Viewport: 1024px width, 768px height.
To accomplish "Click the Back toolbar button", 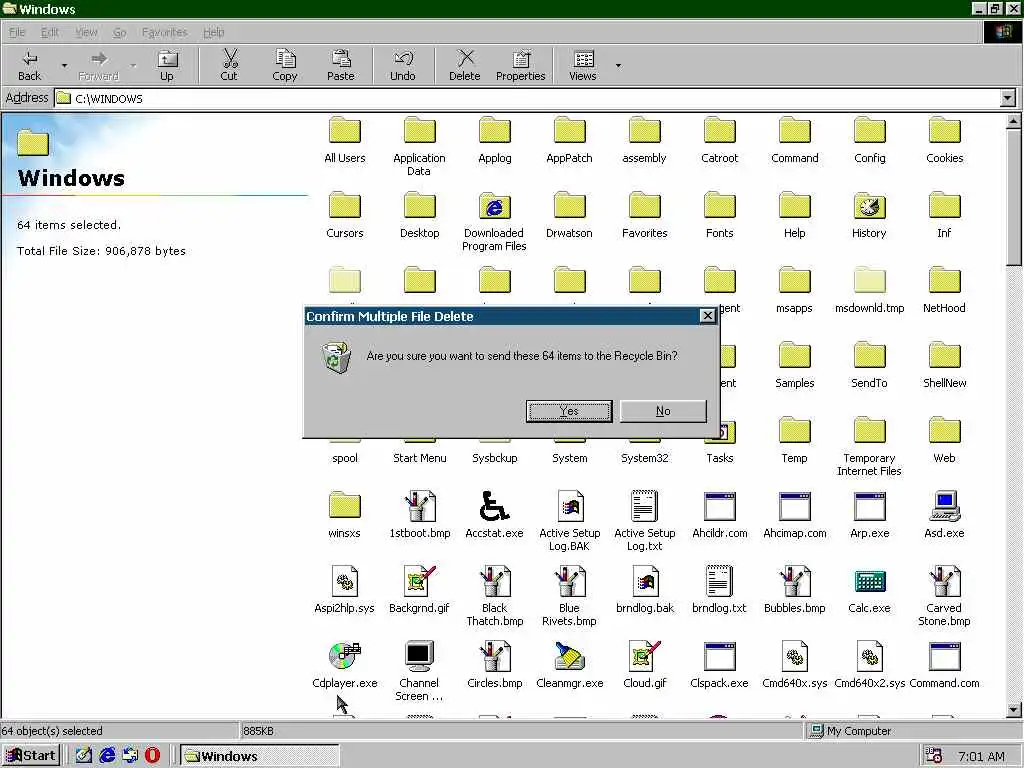I will (x=29, y=65).
